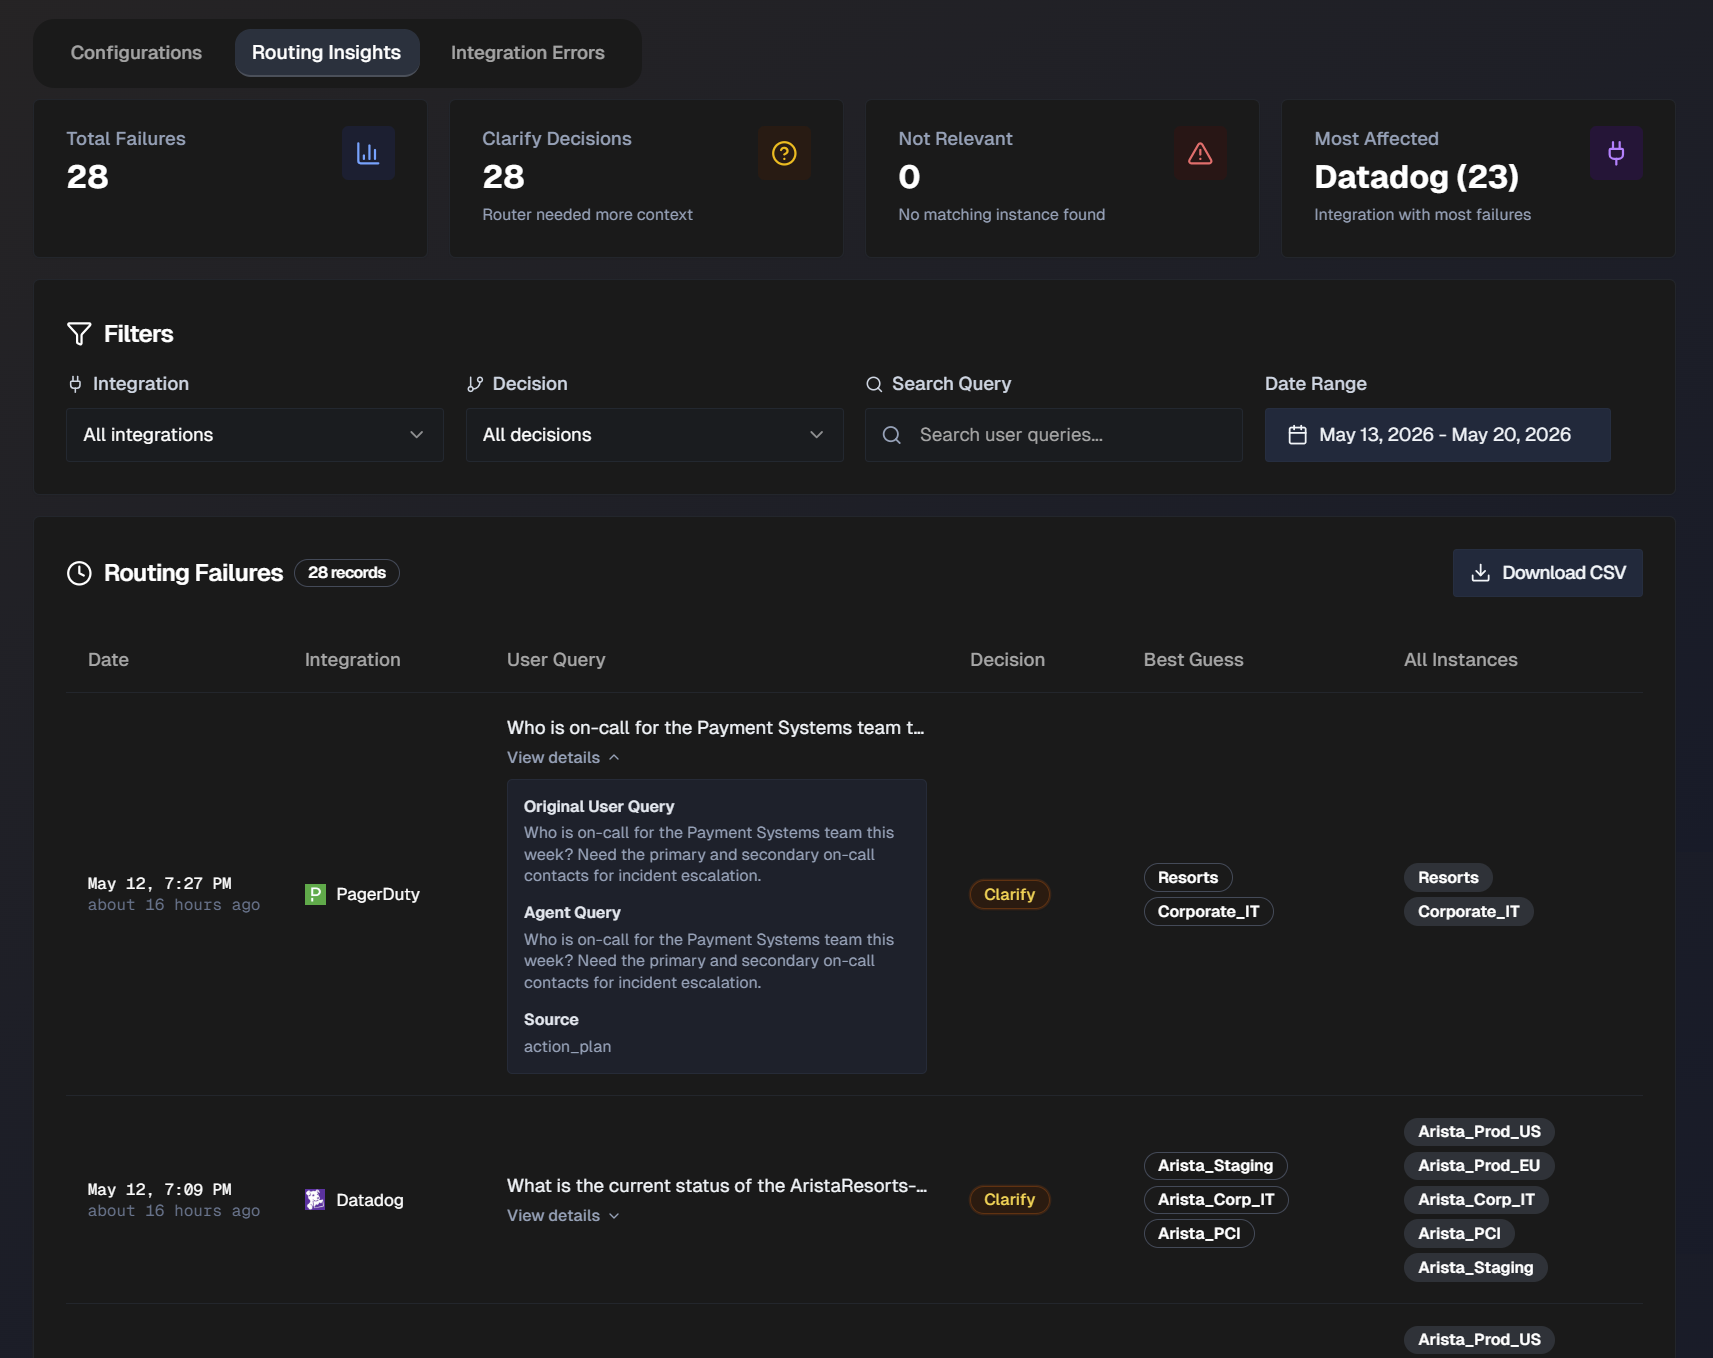Click the Filters funnel icon
Image resolution: width=1713 pixels, height=1358 pixels.
[x=79, y=334]
